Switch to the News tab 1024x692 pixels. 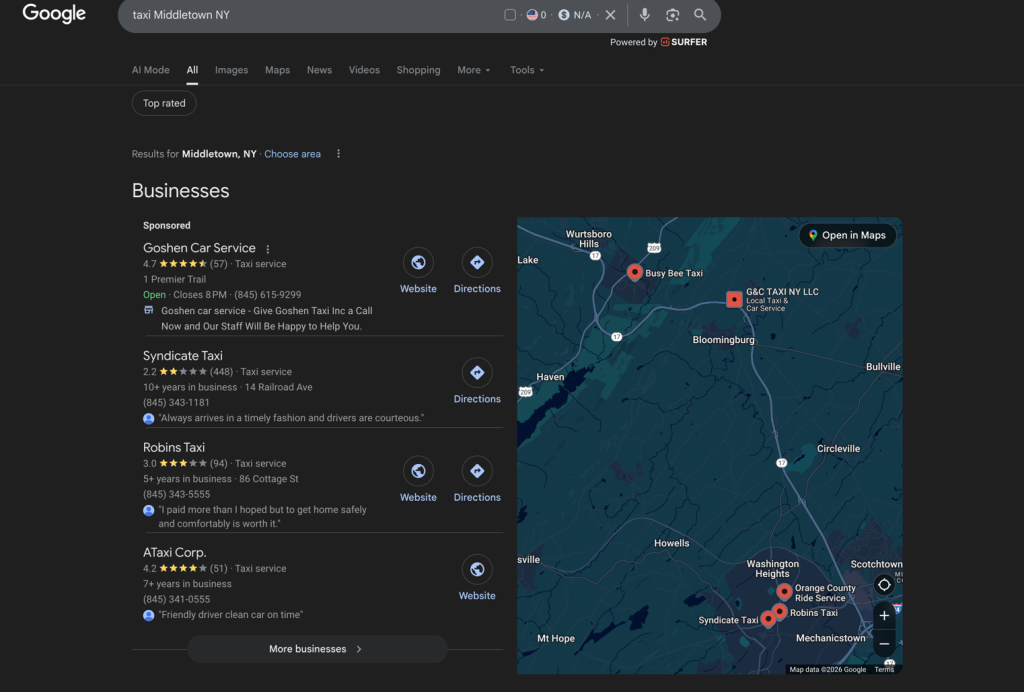(319, 70)
